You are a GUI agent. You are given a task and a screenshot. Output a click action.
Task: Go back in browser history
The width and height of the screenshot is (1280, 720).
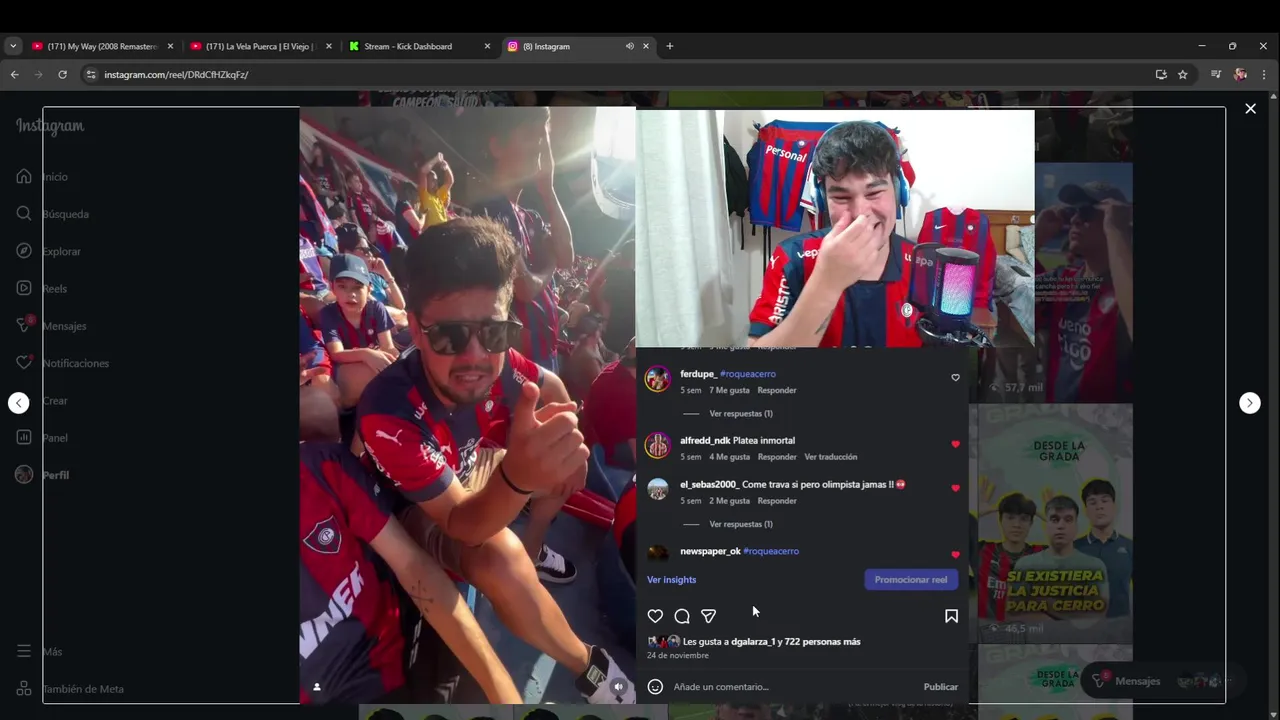pyautogui.click(x=14, y=74)
